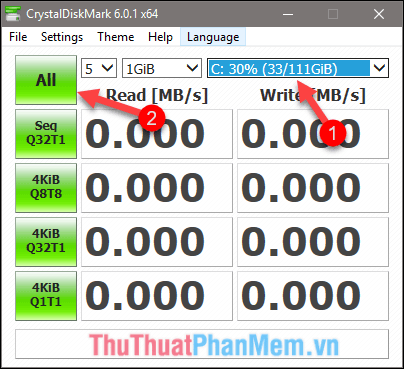Click the CrystalDiskMark app icon in title bar

13,14
